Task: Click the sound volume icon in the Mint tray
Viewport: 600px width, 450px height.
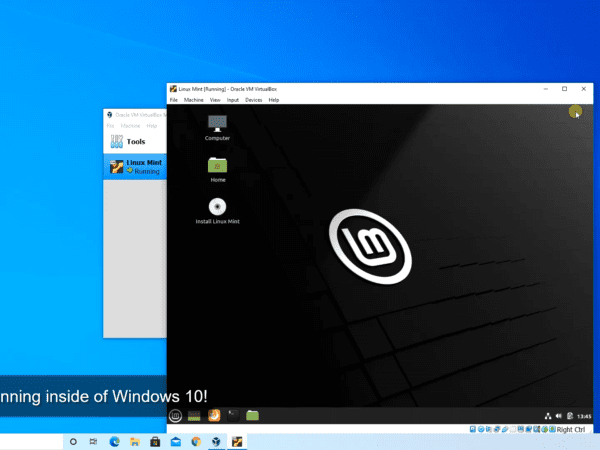Action: (559, 416)
